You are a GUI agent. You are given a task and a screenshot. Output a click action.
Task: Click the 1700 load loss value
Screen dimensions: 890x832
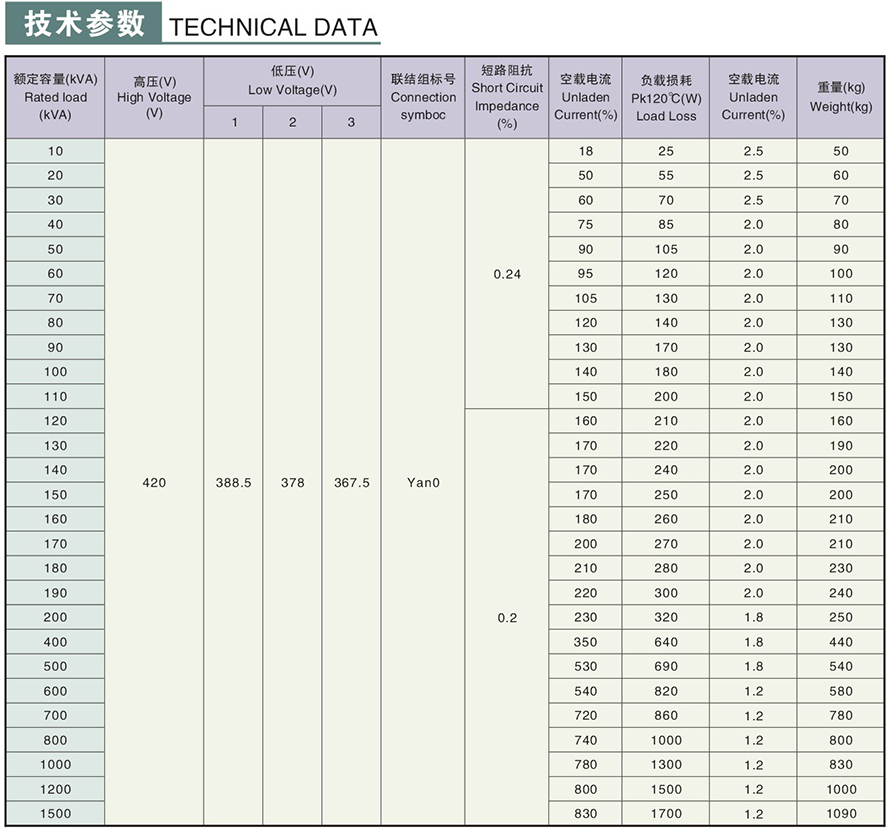click(x=666, y=814)
